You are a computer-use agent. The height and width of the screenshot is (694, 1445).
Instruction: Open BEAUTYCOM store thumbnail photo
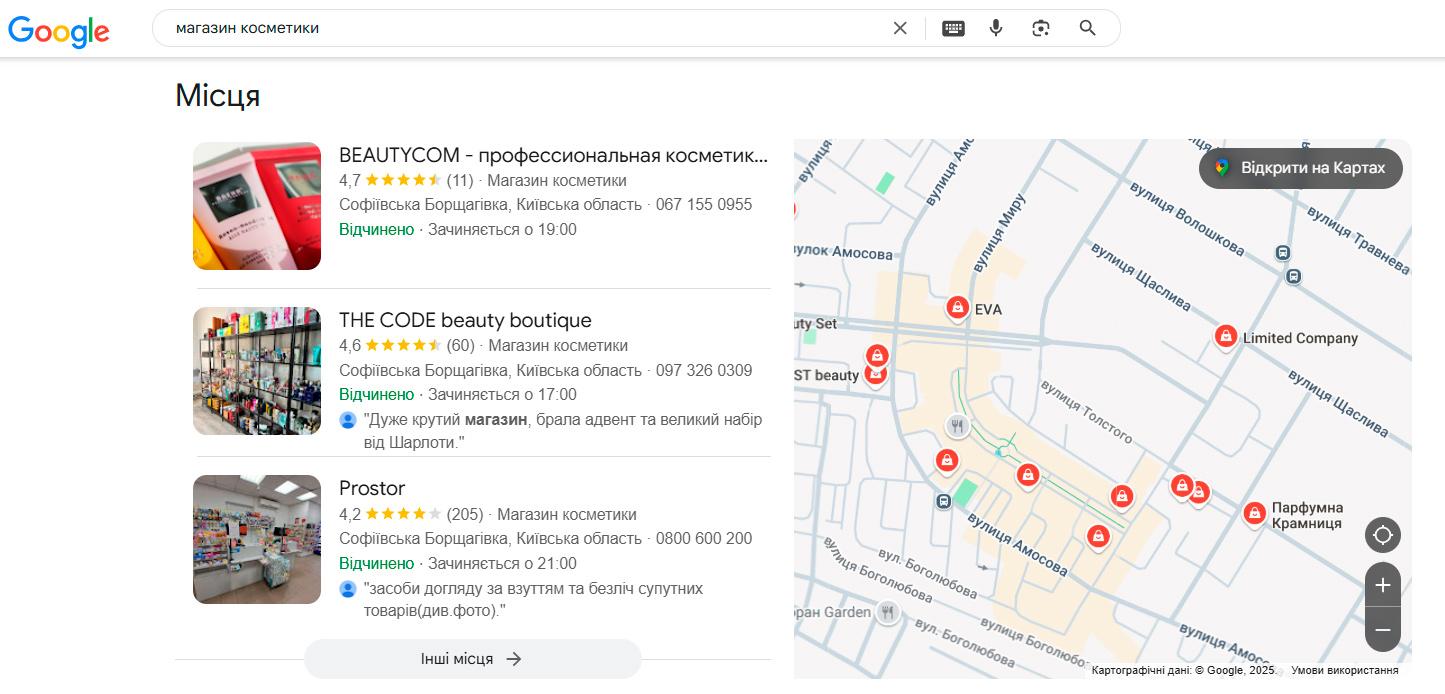coord(257,206)
